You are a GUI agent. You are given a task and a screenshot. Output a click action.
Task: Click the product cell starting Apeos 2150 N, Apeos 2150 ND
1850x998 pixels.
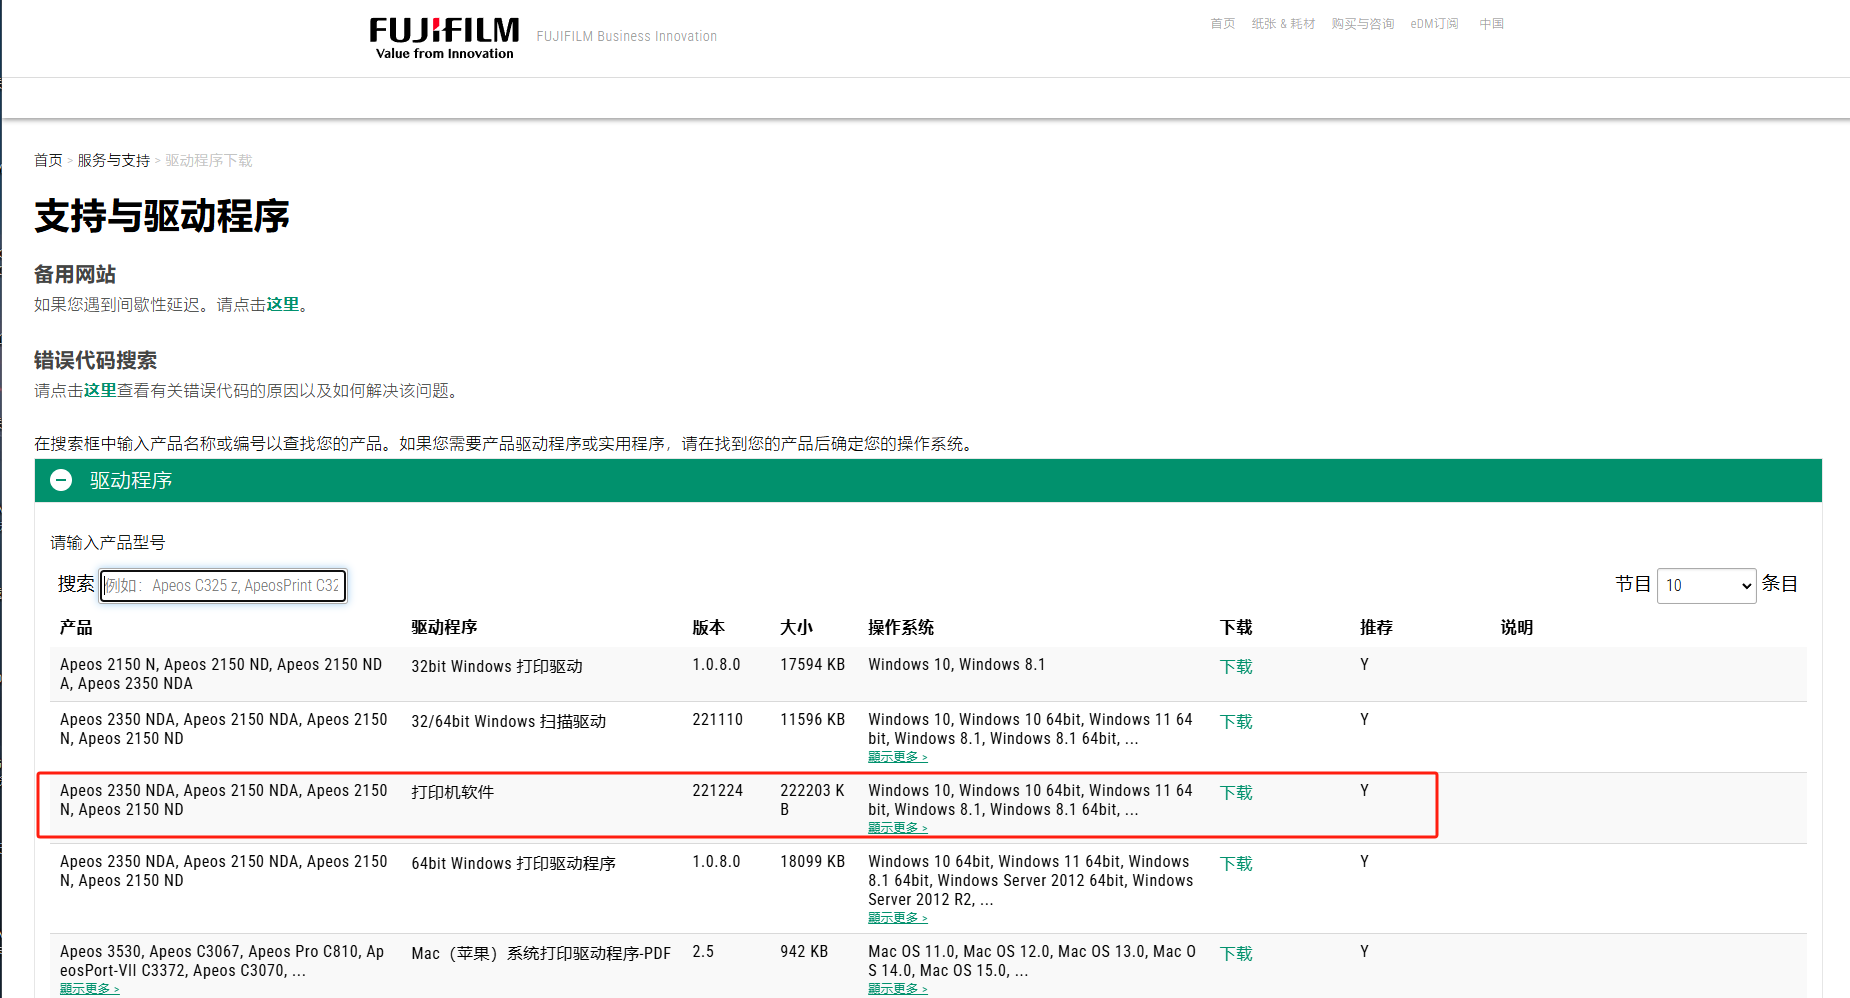pyautogui.click(x=221, y=674)
